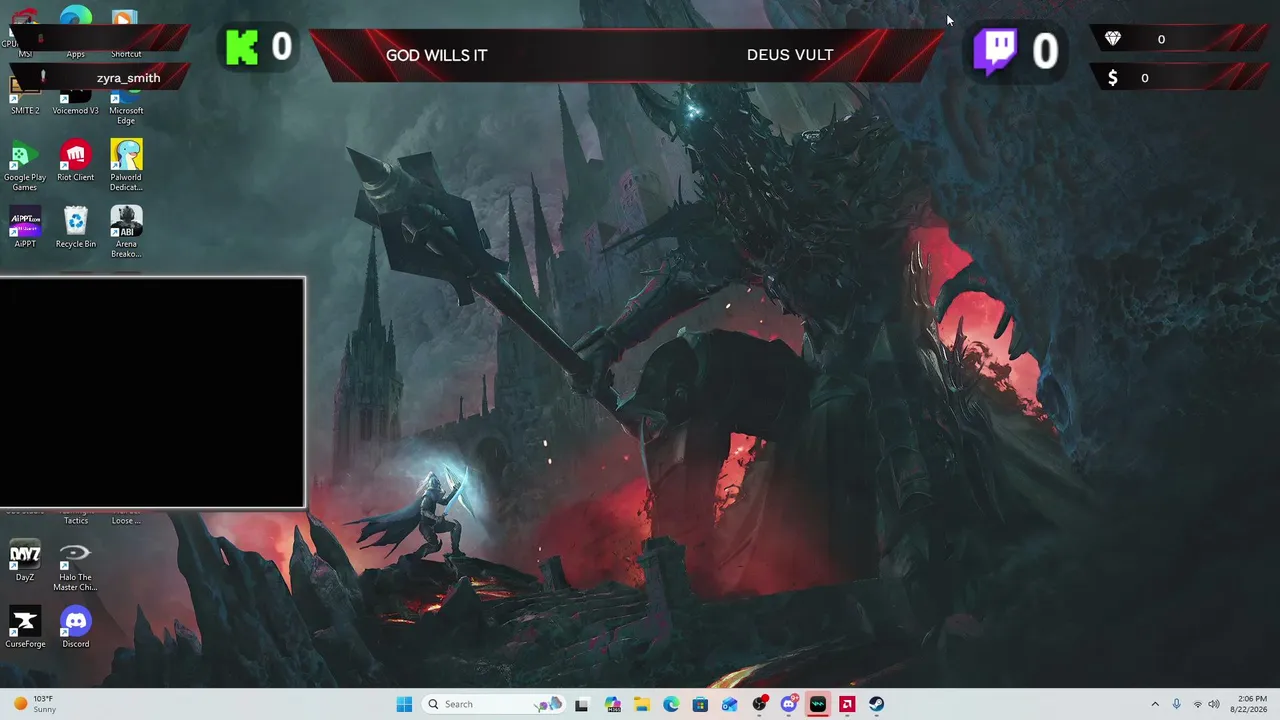This screenshot has width=1280, height=720.
Task: Click the diamond counter icon in overlay
Action: tap(1113, 39)
